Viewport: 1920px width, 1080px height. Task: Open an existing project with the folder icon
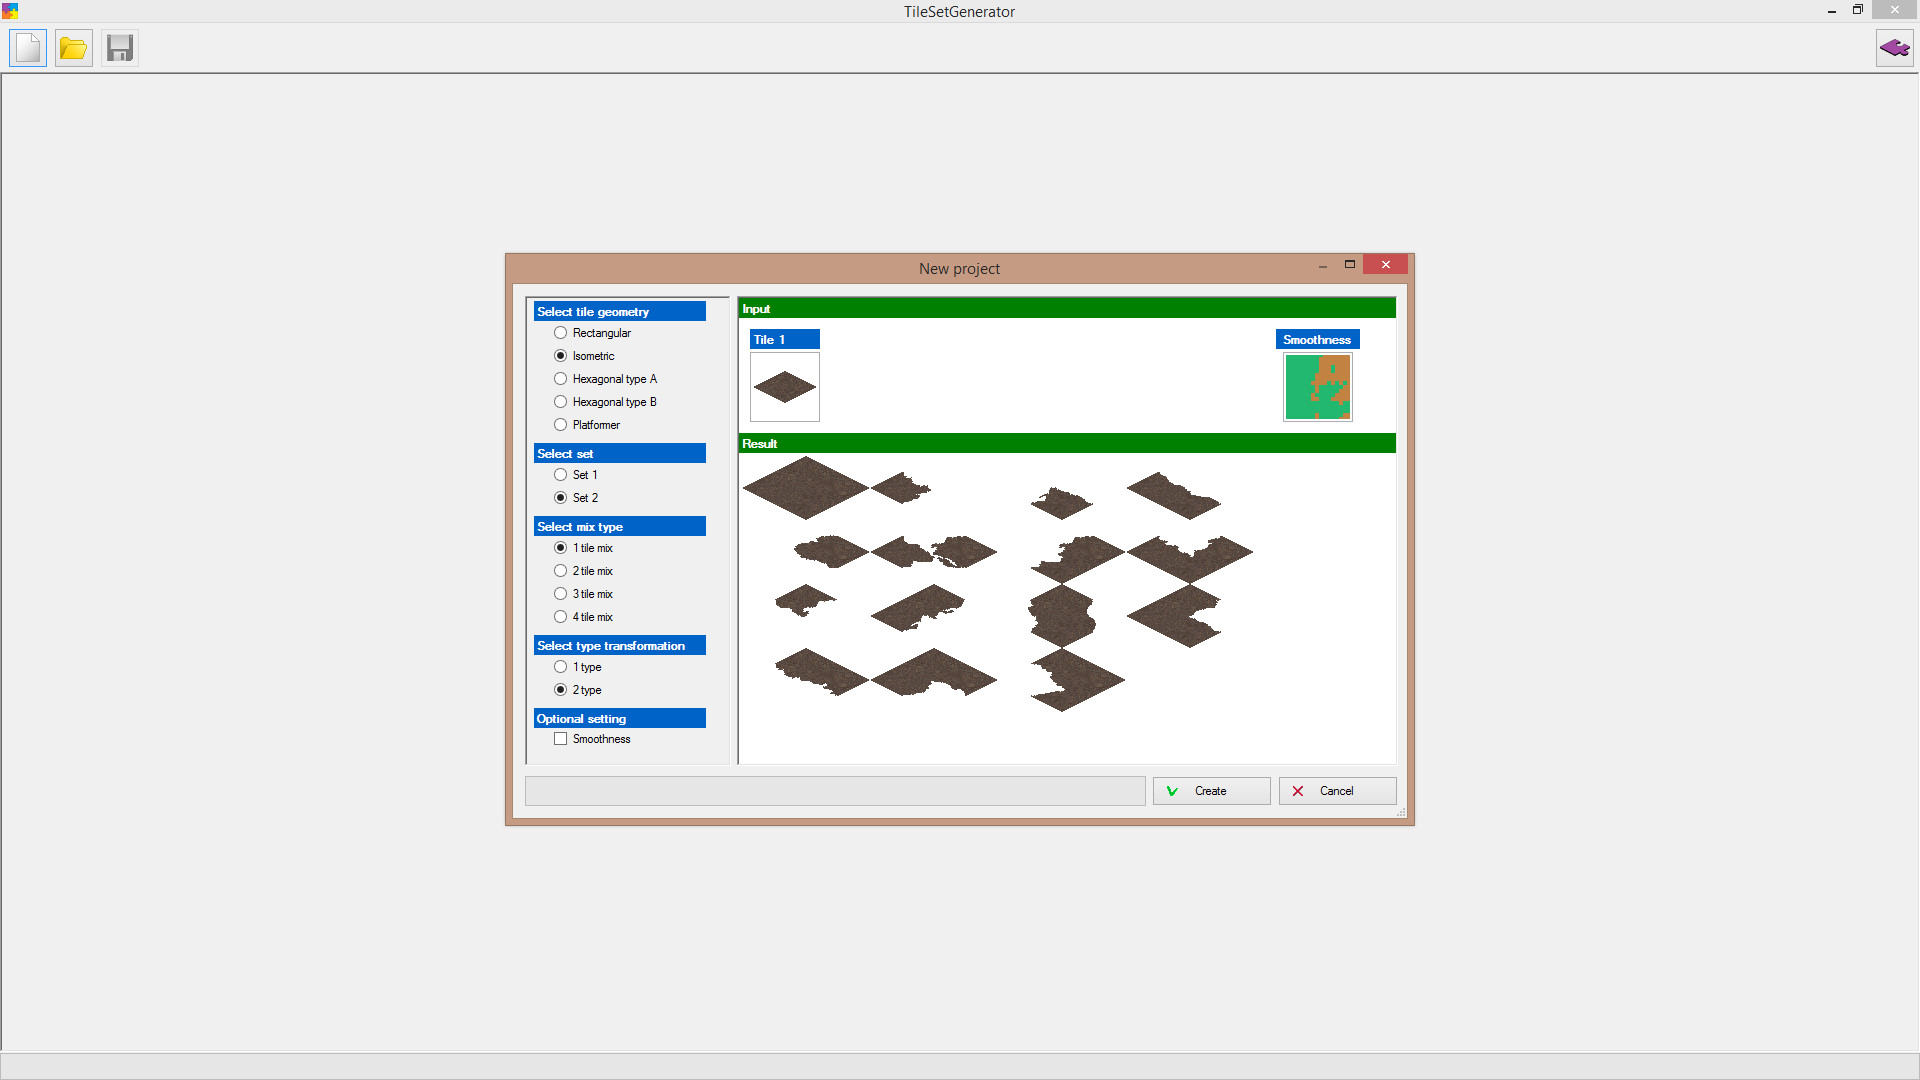point(72,47)
